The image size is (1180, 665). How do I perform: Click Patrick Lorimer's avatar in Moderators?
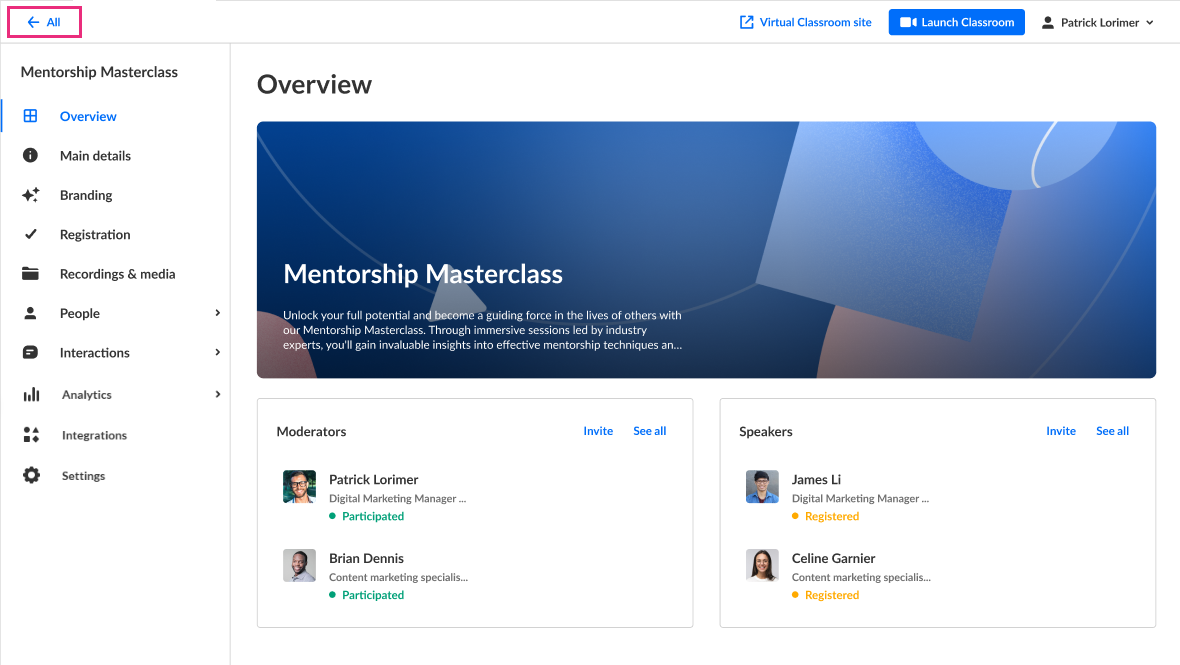[300, 487]
